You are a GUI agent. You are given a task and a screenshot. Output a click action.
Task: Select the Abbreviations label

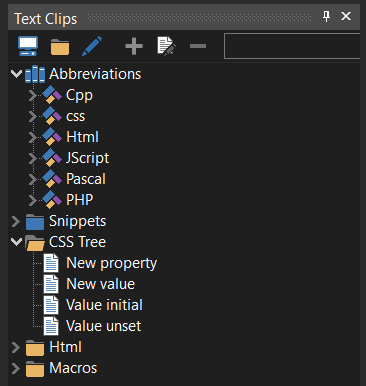click(x=95, y=74)
